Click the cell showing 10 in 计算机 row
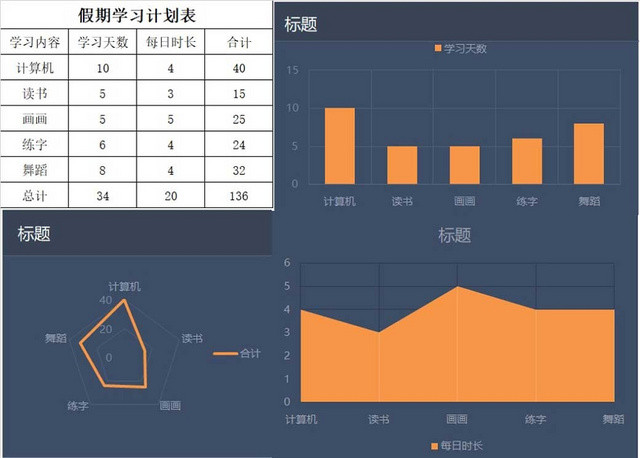This screenshot has width=640, height=458. click(x=102, y=67)
